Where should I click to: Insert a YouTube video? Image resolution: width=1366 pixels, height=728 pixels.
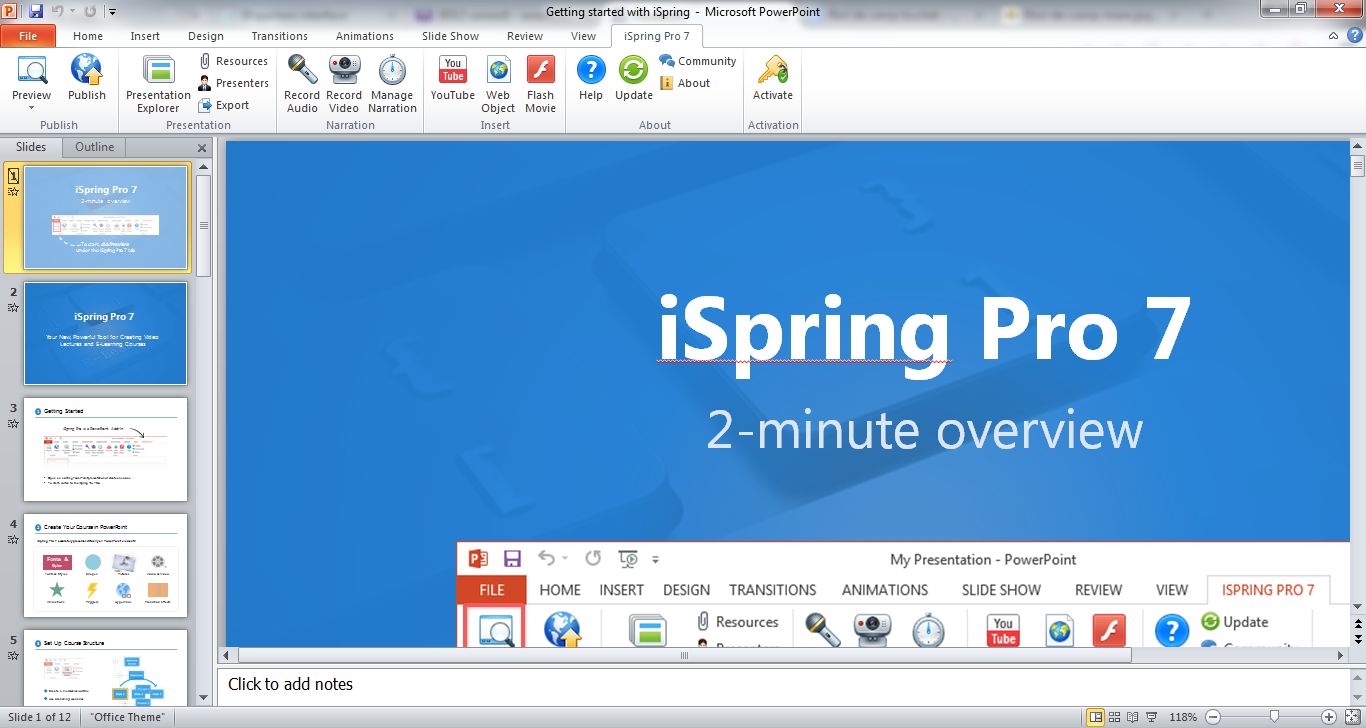[453, 78]
